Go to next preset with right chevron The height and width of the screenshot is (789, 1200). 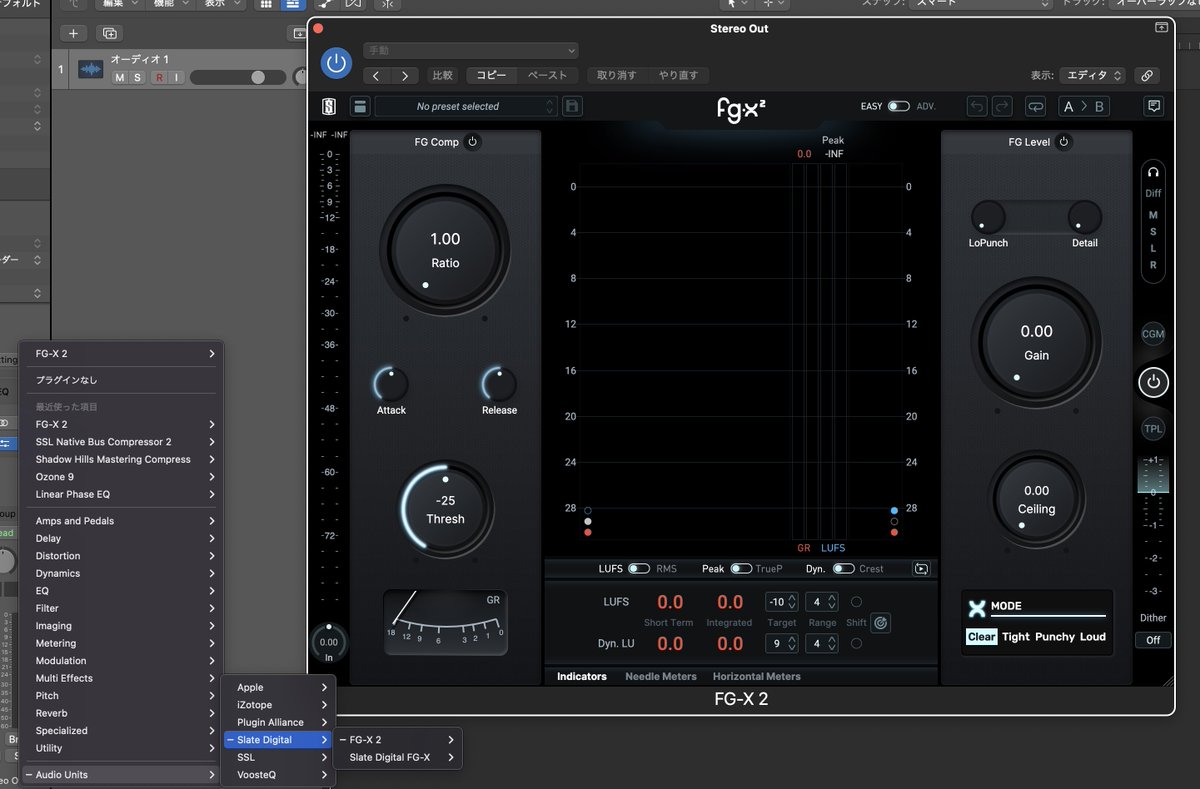[404, 75]
